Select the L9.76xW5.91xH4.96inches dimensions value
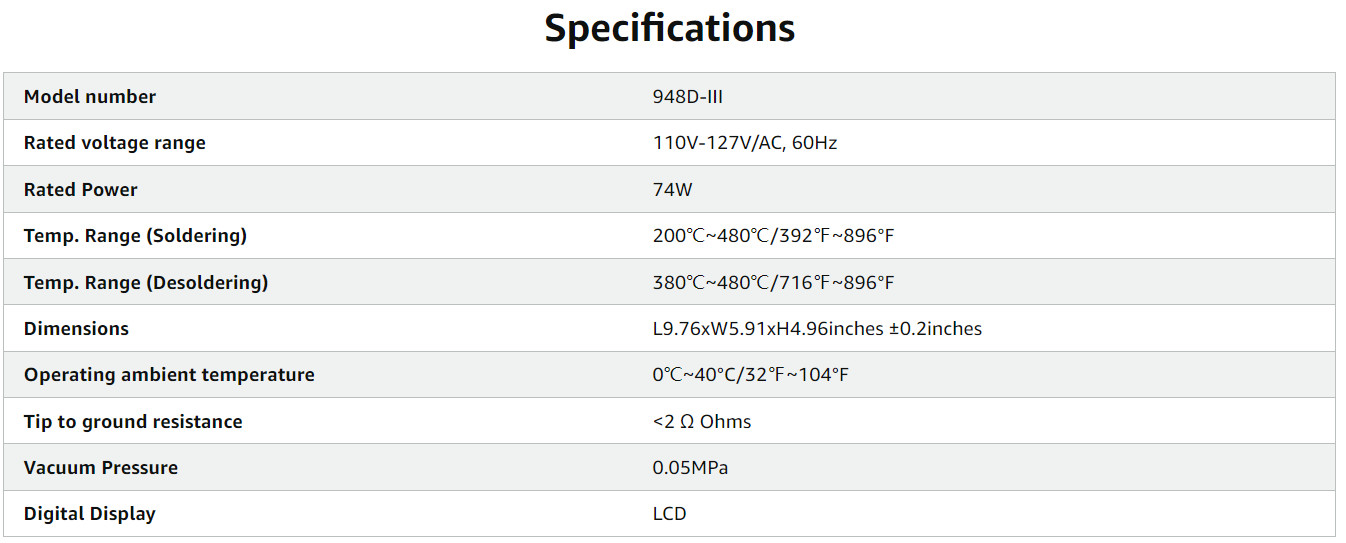This screenshot has width=1346, height=543. coord(817,329)
